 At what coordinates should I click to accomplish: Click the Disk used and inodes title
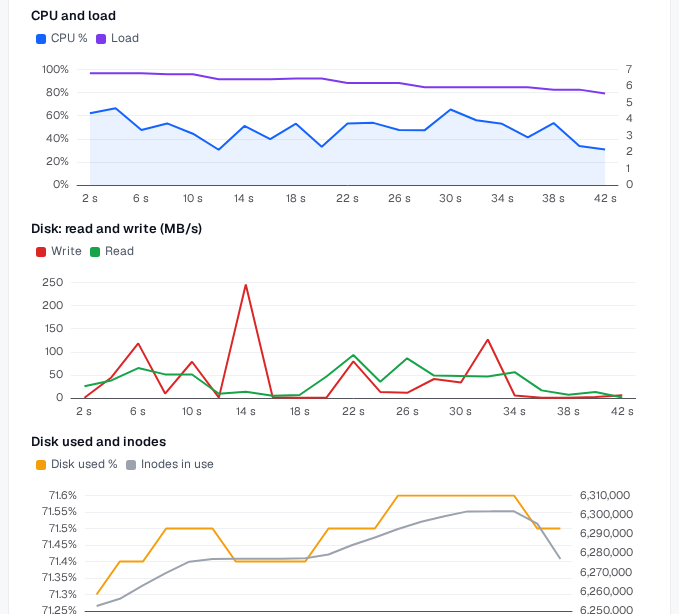(x=99, y=442)
